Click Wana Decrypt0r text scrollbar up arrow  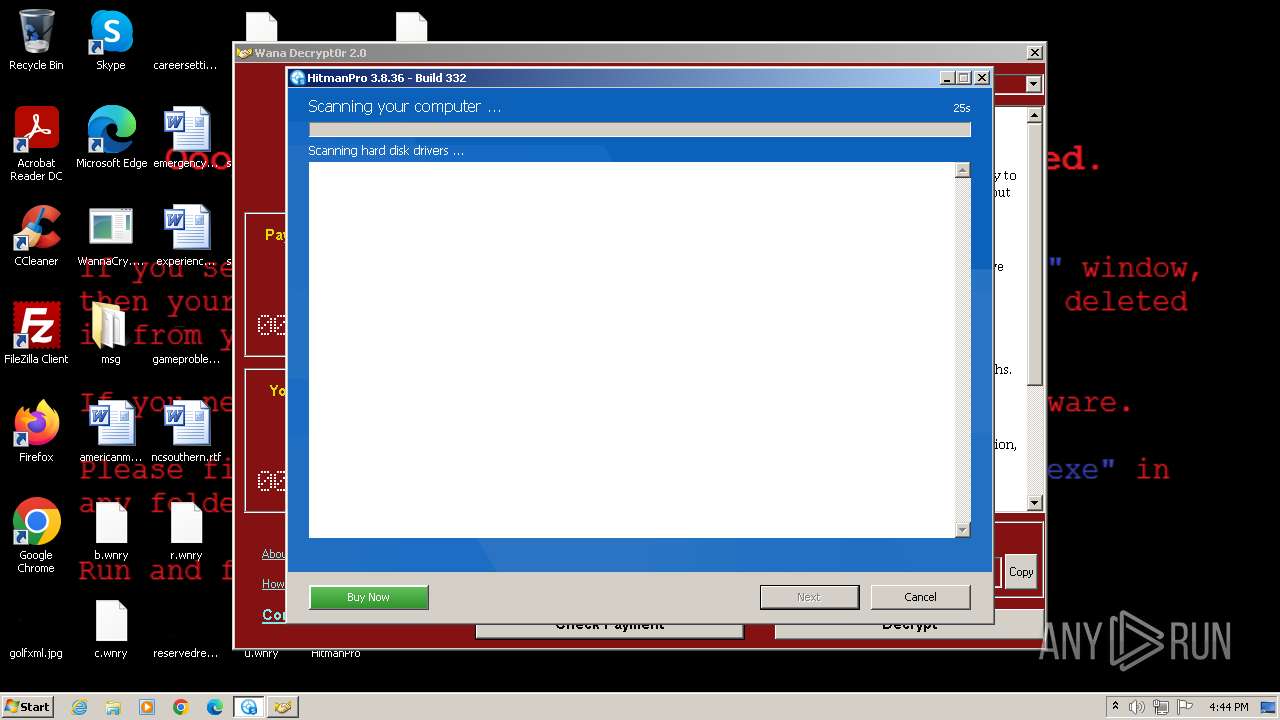[1035, 116]
